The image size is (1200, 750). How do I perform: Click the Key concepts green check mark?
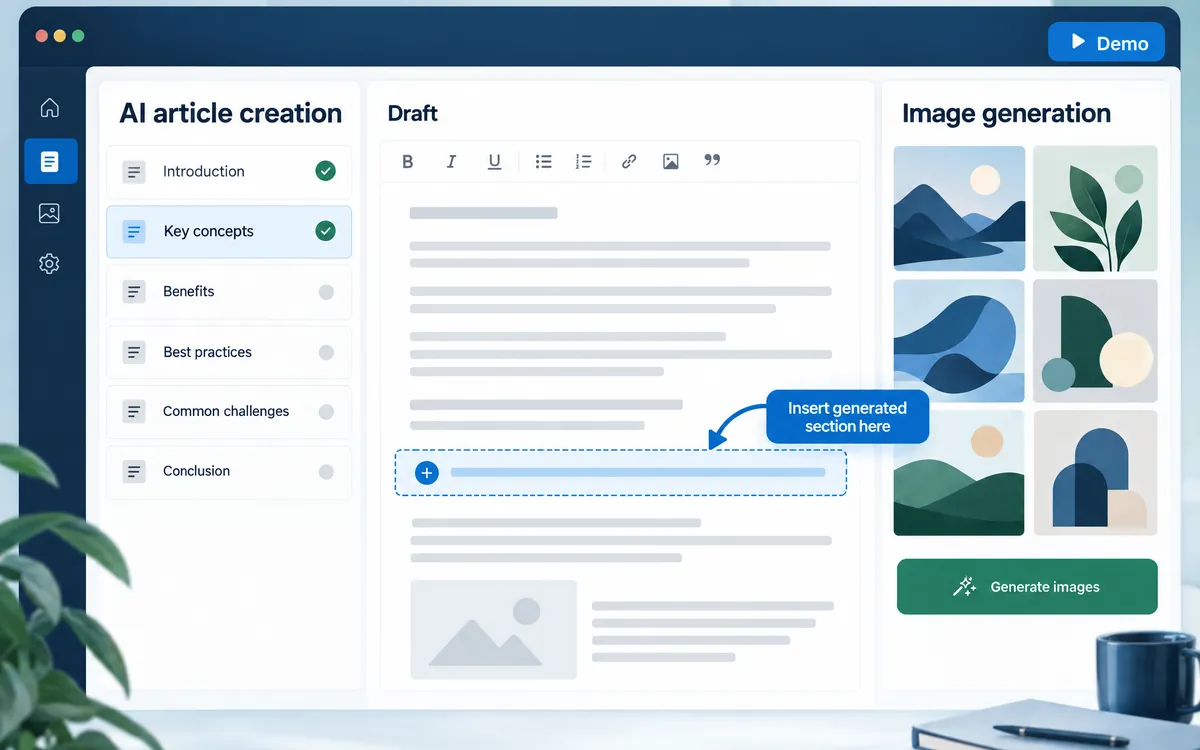(x=325, y=231)
